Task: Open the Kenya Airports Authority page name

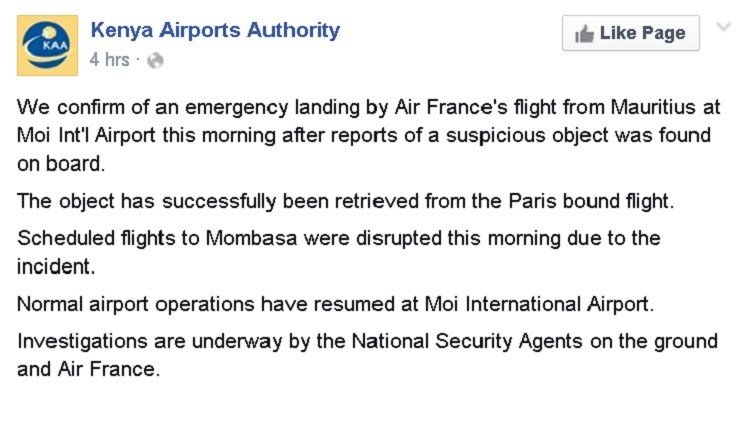Action: coord(215,30)
